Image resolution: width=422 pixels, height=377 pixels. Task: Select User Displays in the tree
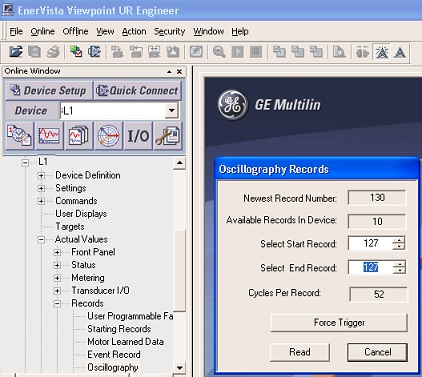click(x=81, y=214)
